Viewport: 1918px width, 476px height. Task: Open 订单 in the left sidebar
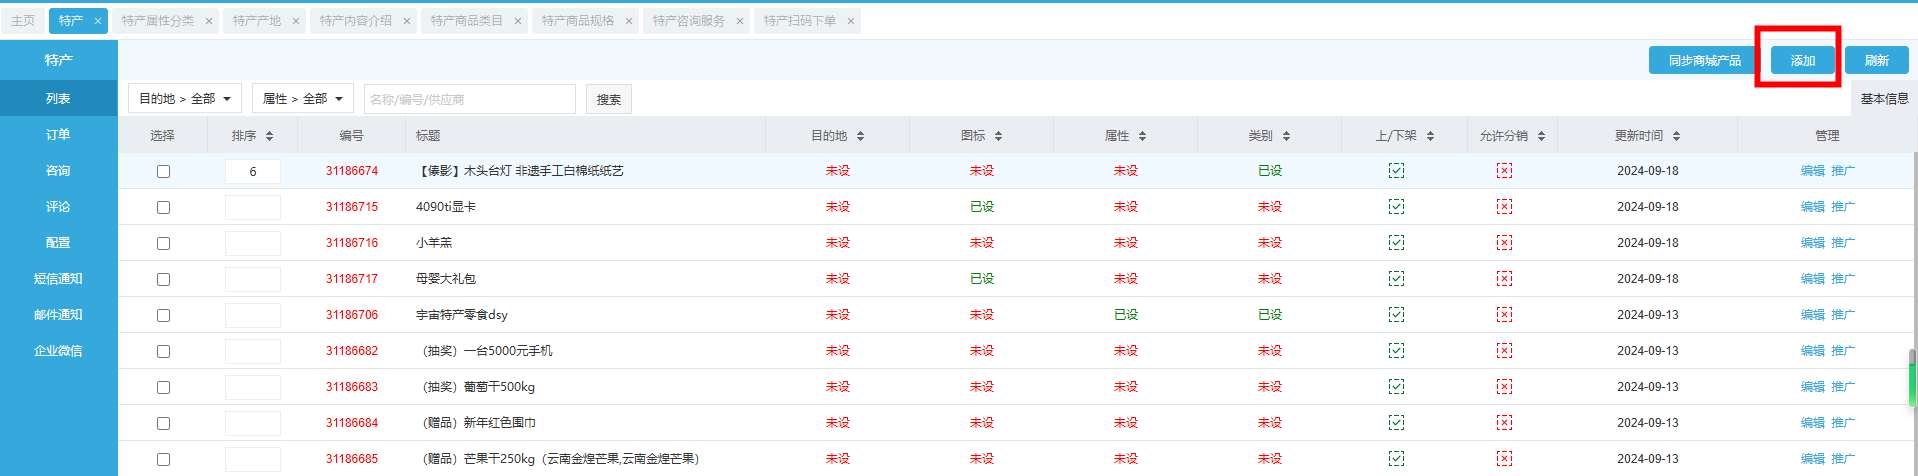coord(58,135)
